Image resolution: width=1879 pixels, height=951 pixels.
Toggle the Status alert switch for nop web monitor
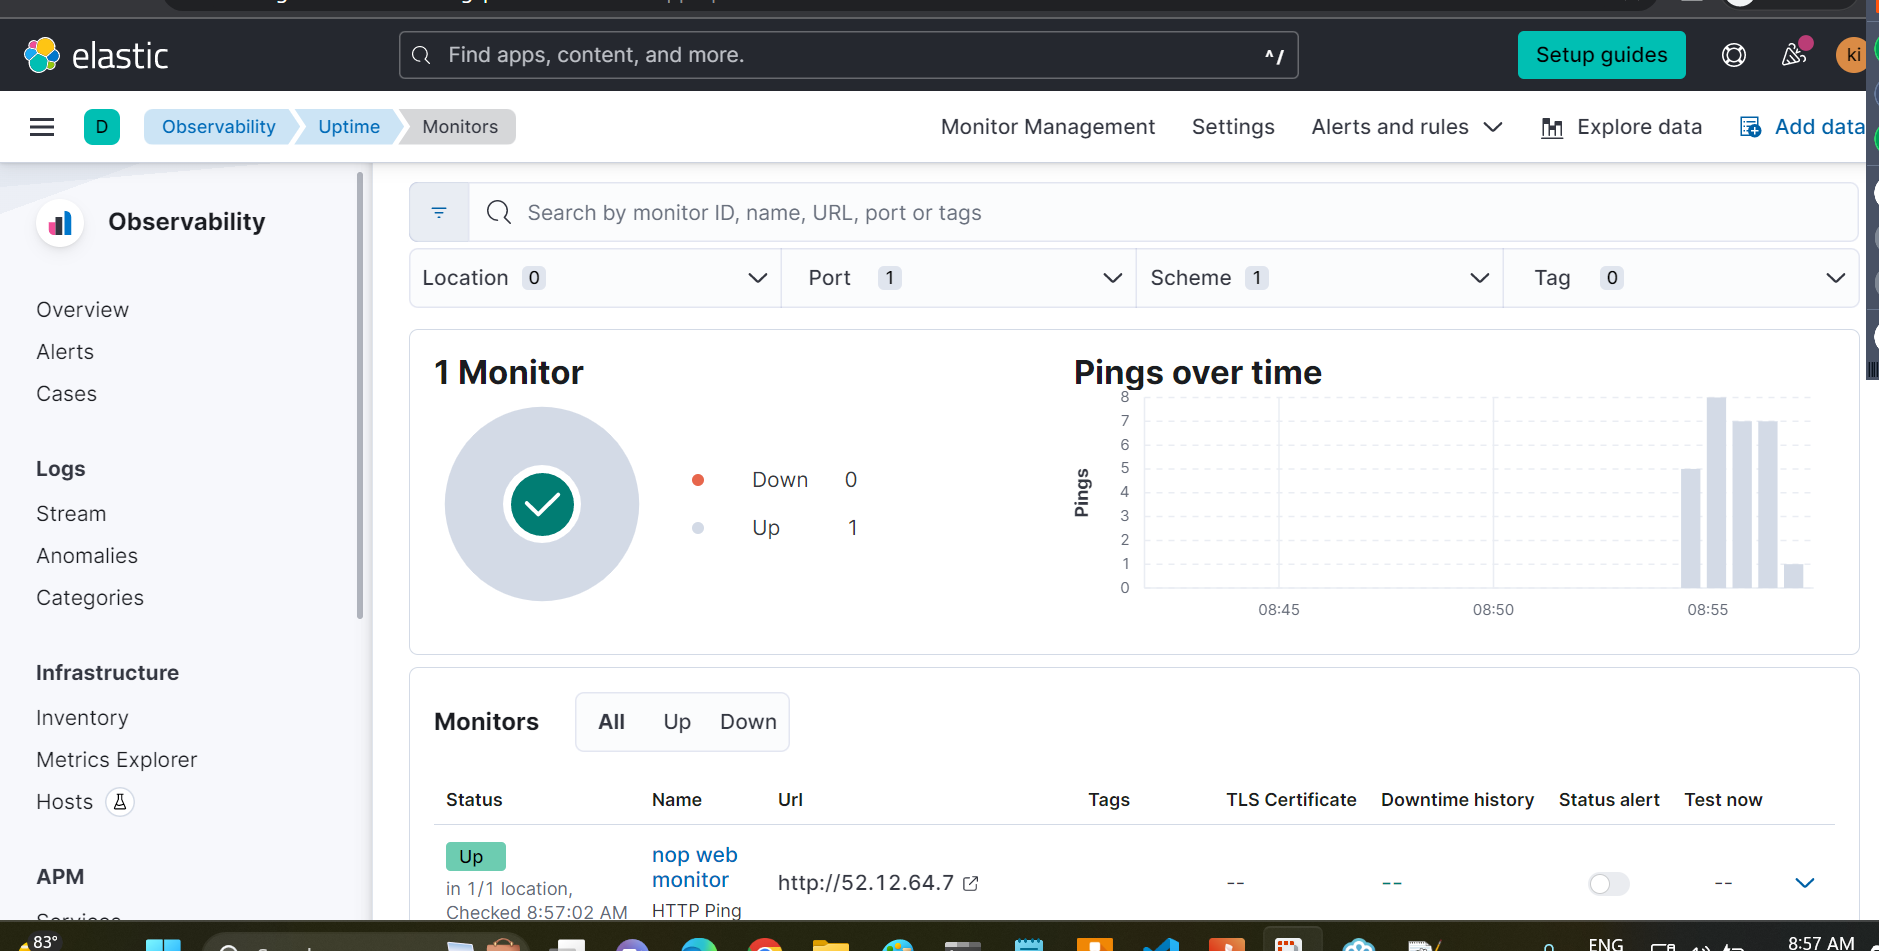pyautogui.click(x=1609, y=884)
